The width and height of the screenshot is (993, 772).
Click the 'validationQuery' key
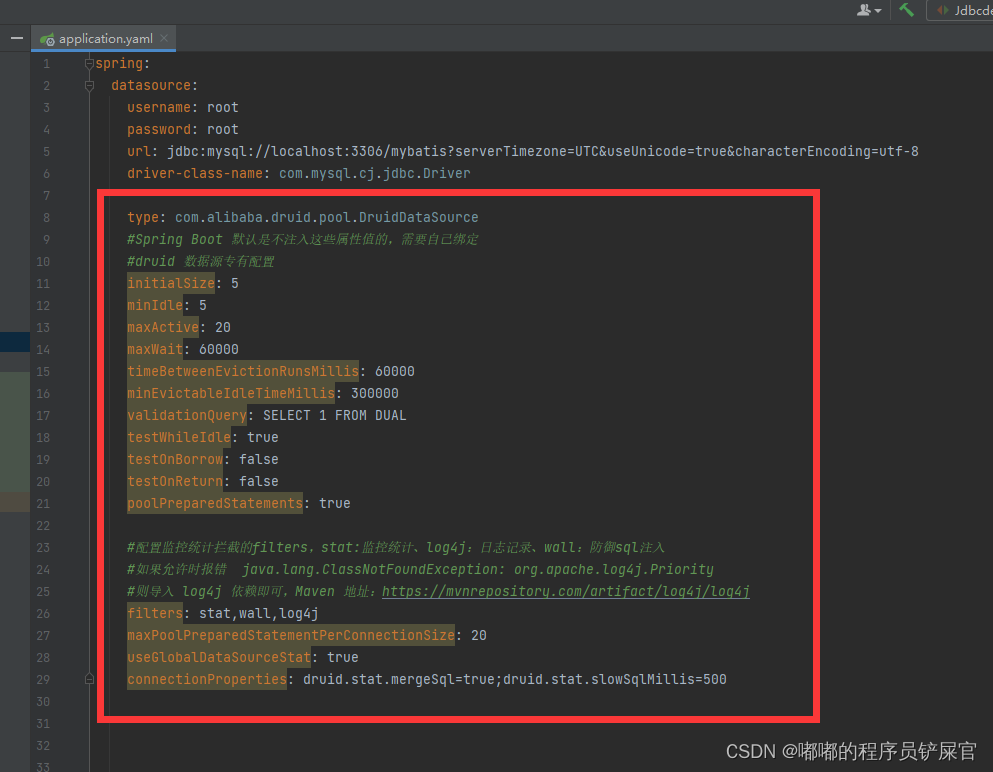(x=187, y=415)
